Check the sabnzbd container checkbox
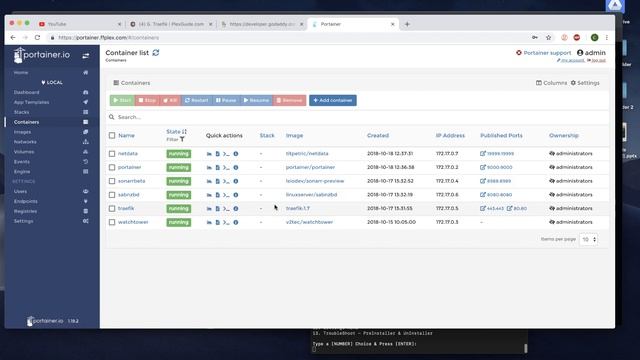 click(x=112, y=195)
